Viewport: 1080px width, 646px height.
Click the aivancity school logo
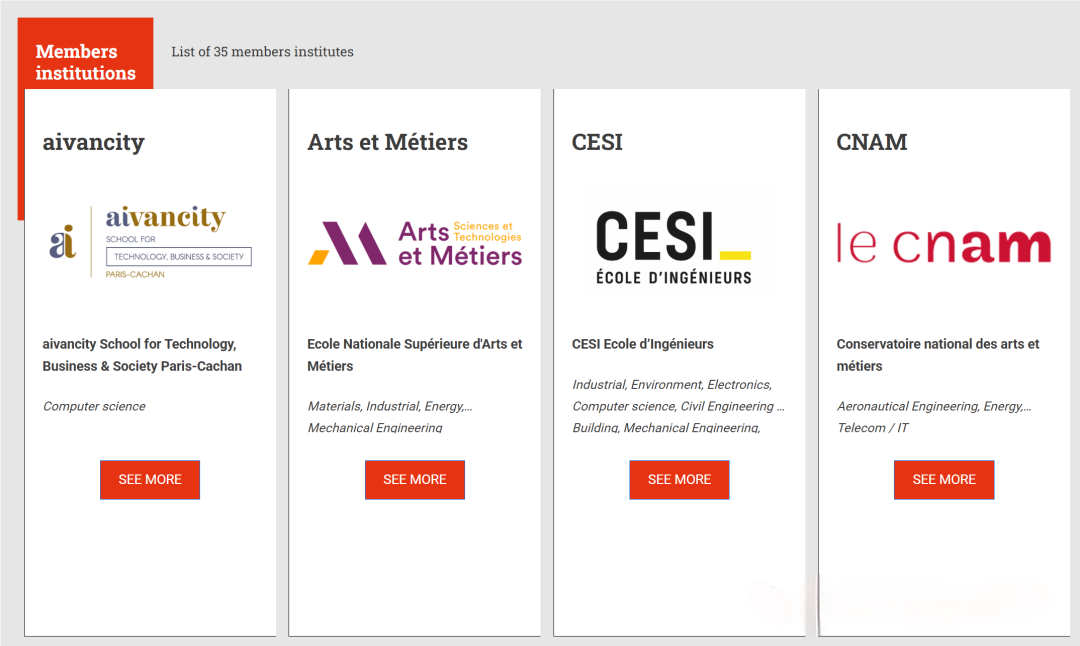pos(150,242)
